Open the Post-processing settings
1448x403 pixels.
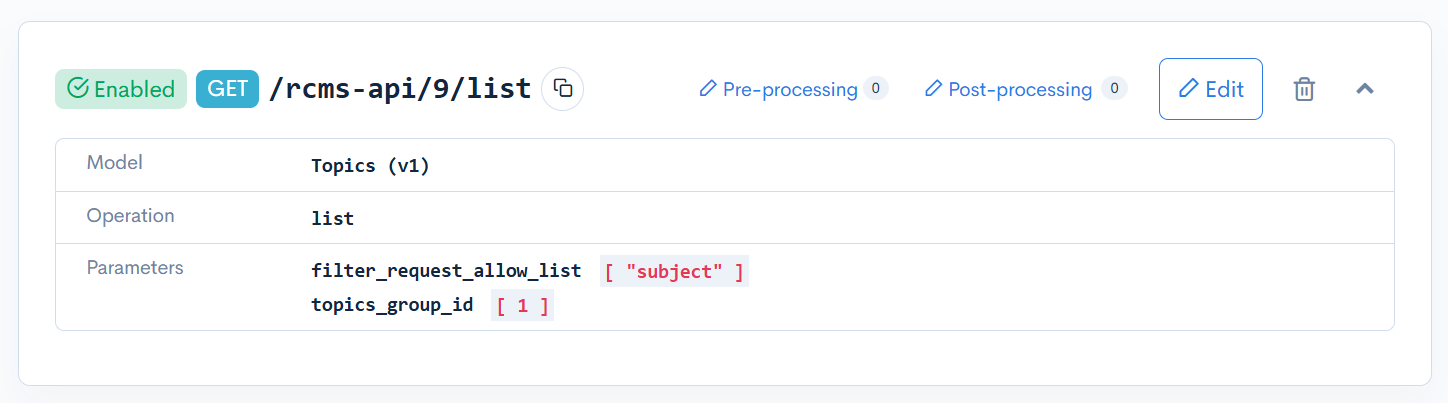click(1008, 89)
